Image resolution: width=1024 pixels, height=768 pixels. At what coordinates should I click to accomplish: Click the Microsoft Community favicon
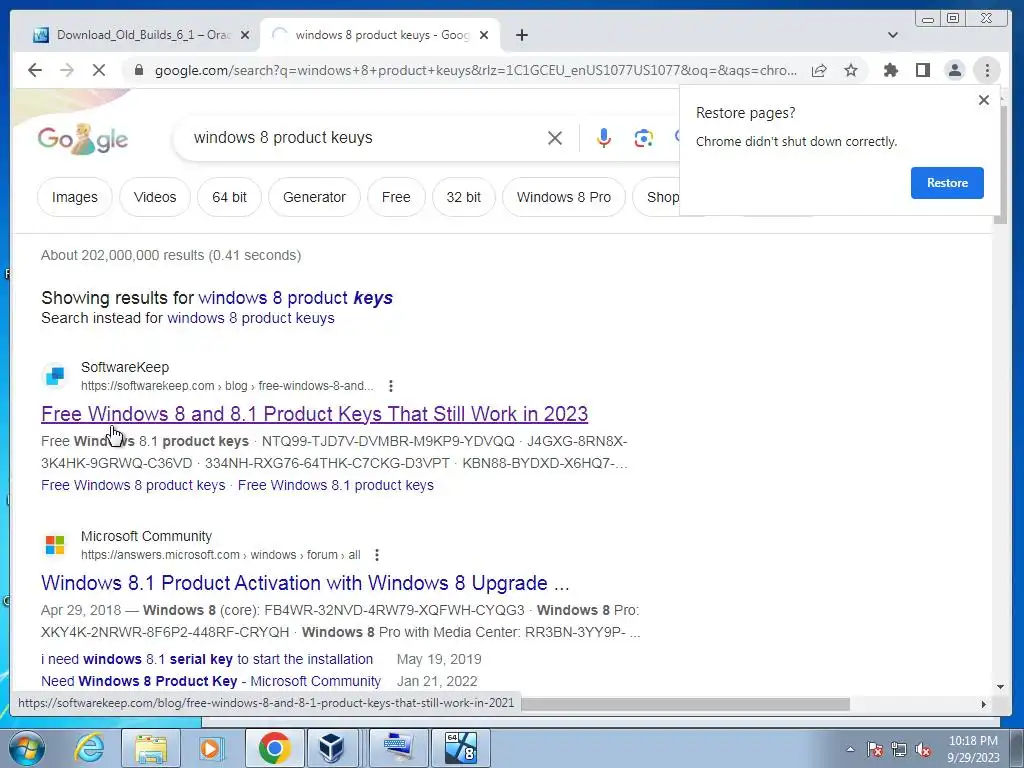click(x=55, y=545)
